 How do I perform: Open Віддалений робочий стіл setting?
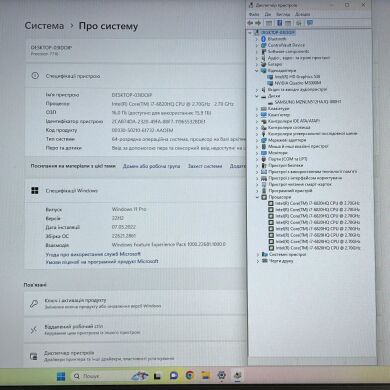135,330
